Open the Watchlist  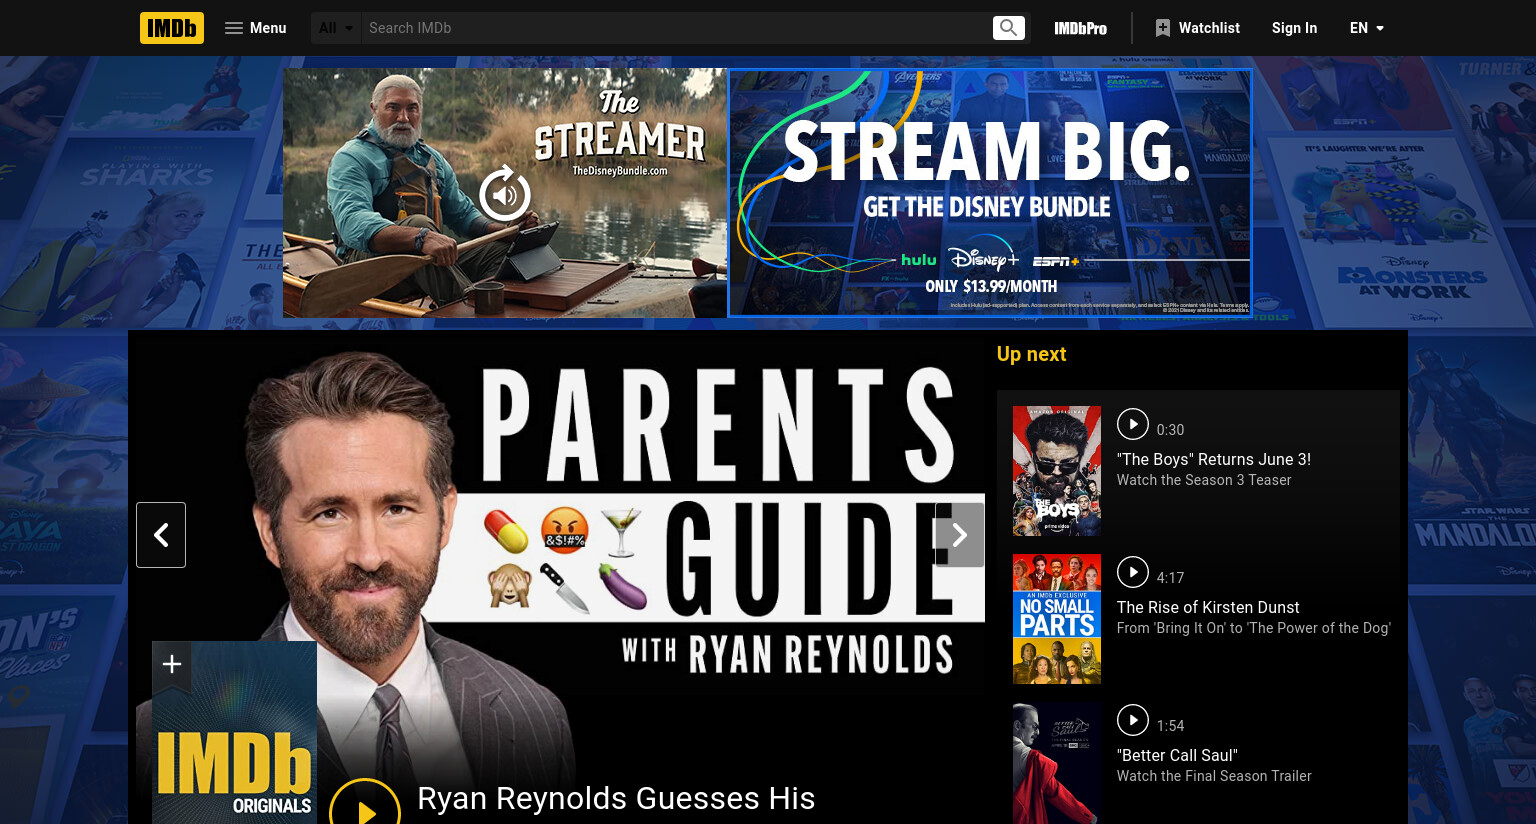[x=1197, y=28]
